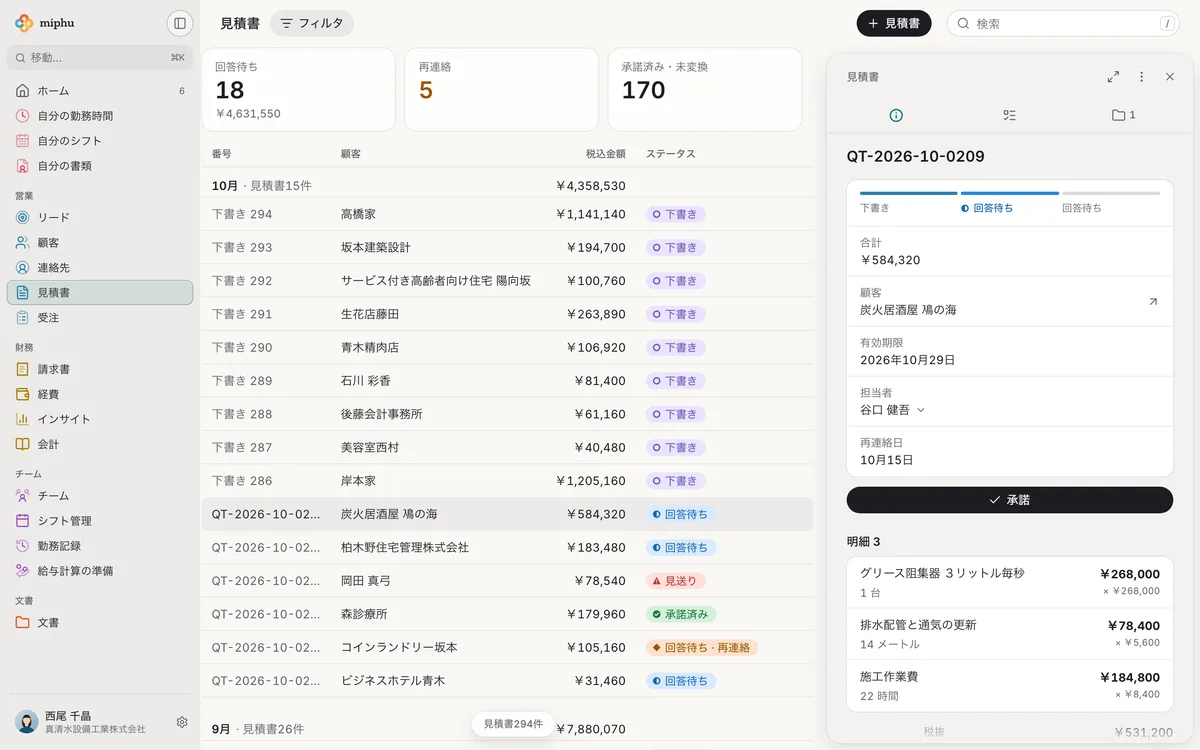Sort by 税込金額 column header
This screenshot has height=750, width=1200.
606,154
